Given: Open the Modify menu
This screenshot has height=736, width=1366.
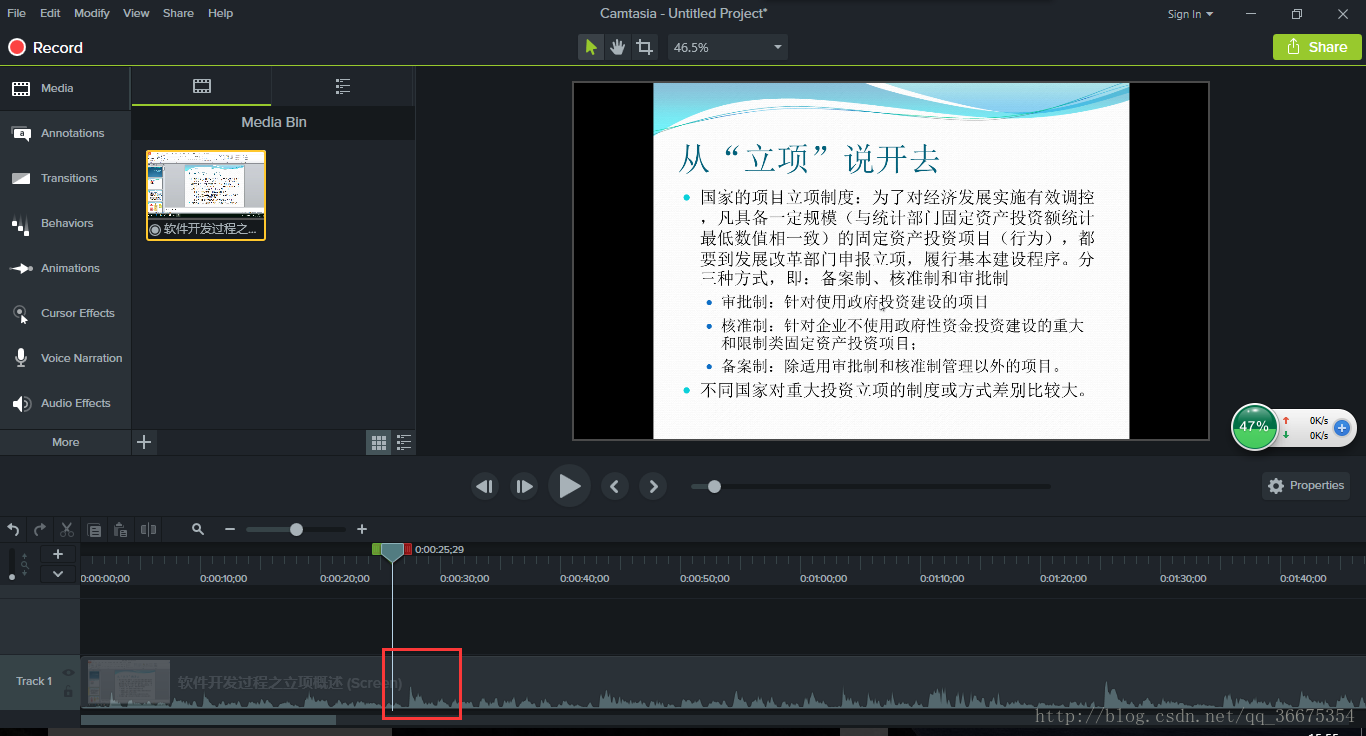Looking at the screenshot, I should coord(92,13).
